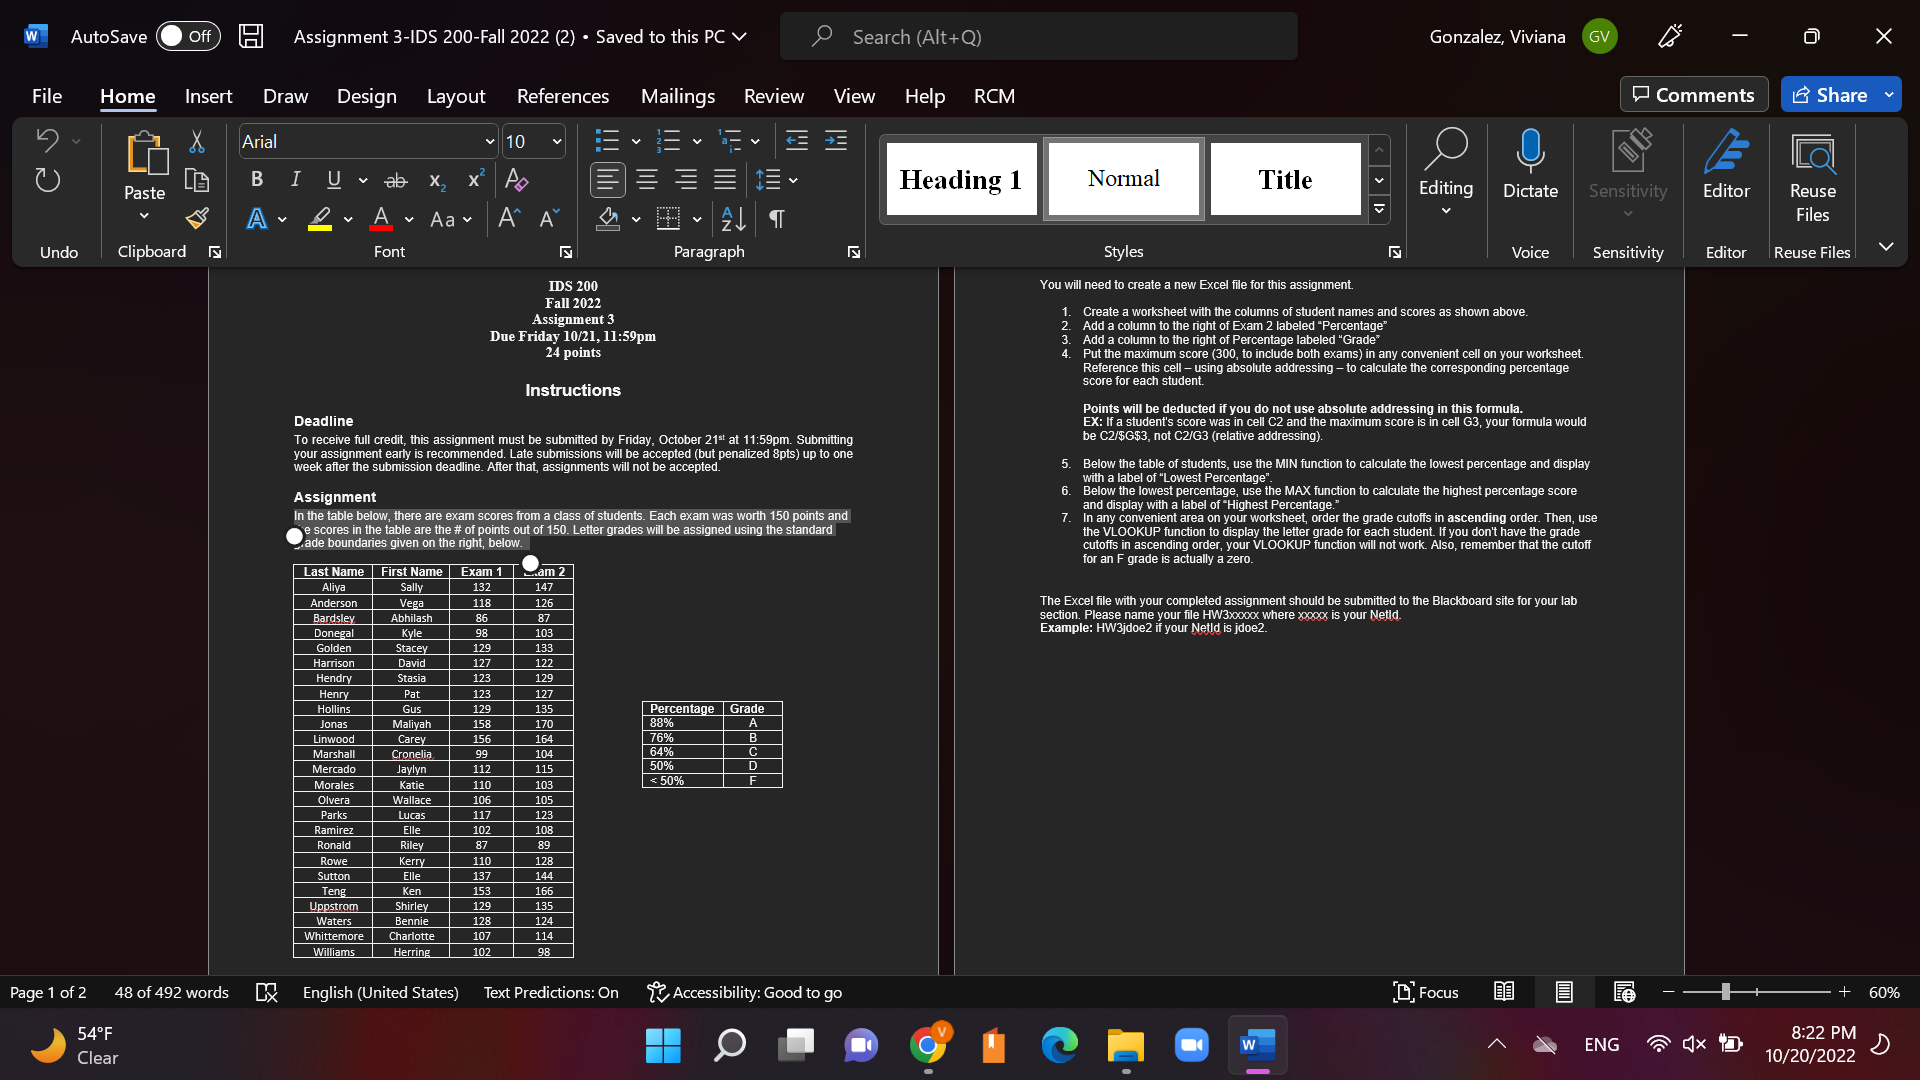Toggle AutoSave off switch

click(x=187, y=35)
